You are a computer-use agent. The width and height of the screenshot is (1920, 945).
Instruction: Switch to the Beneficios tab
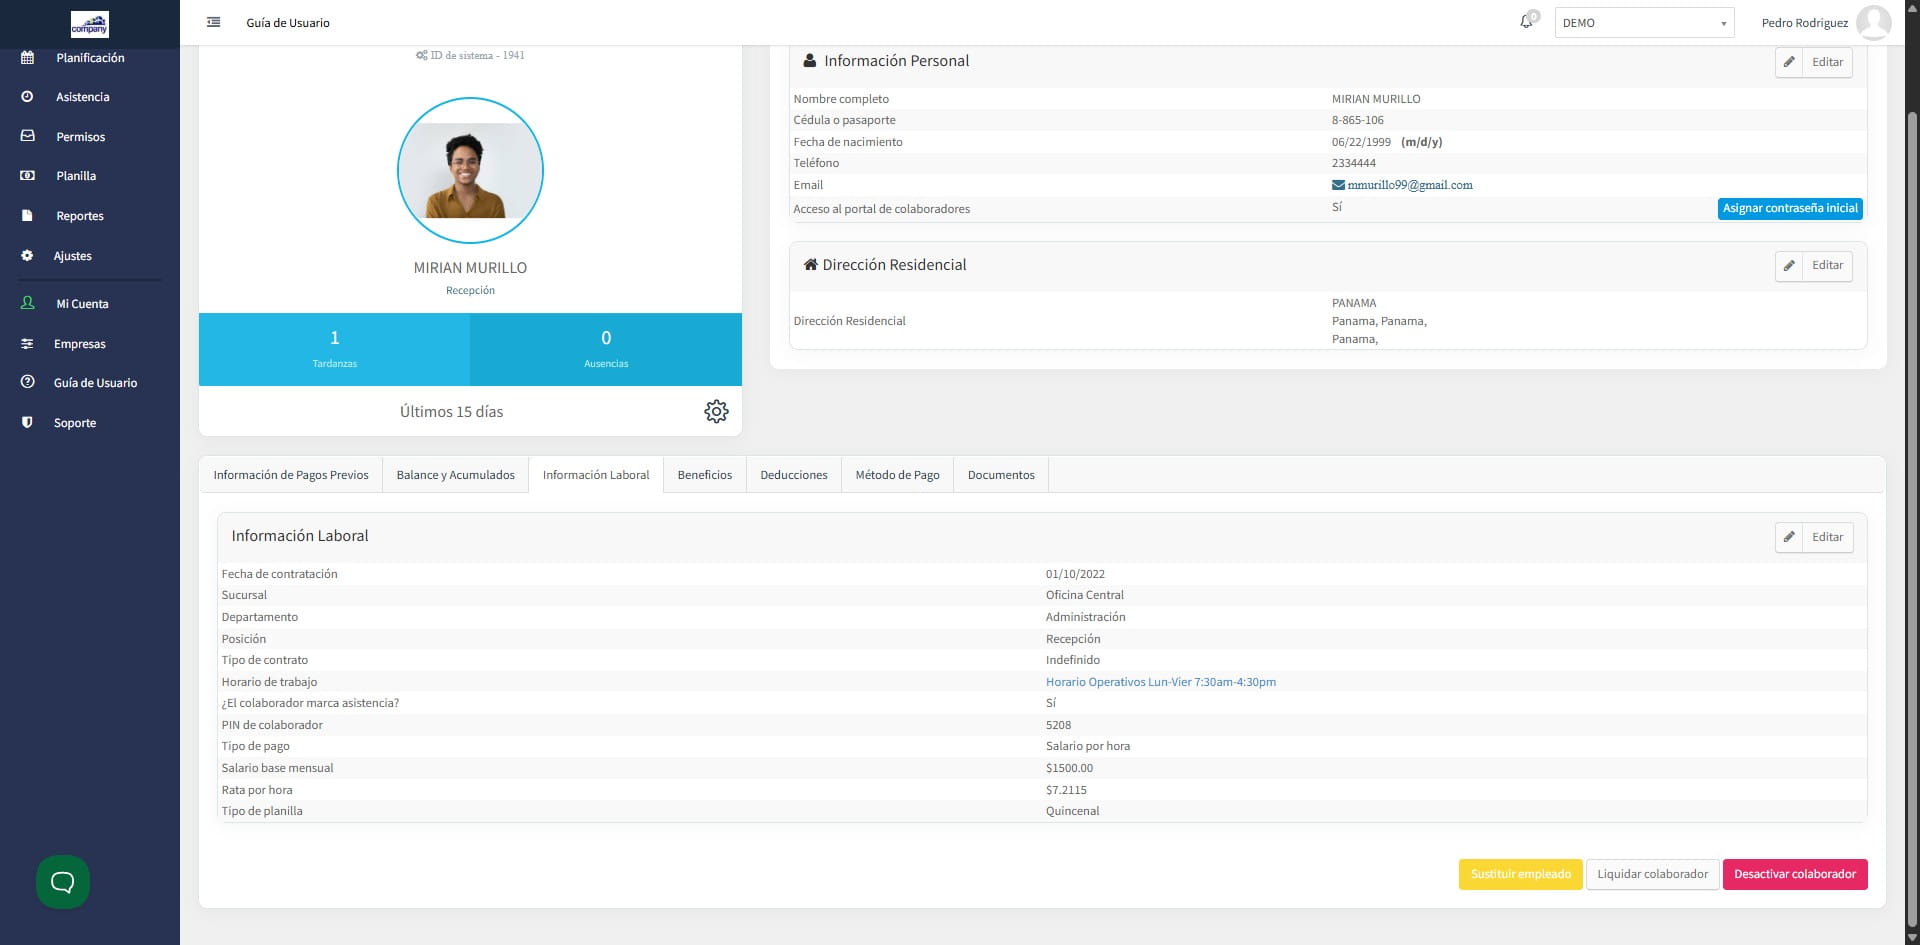click(x=704, y=475)
